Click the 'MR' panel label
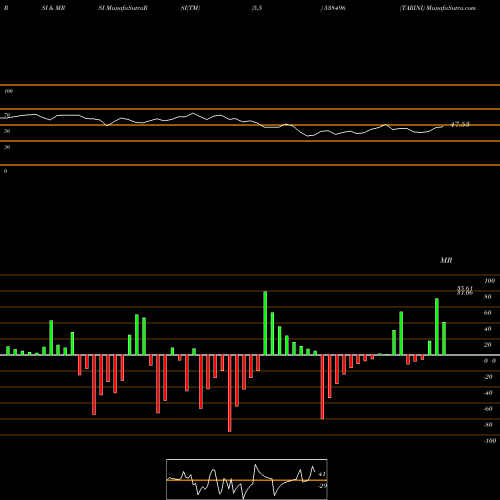 coord(446,260)
